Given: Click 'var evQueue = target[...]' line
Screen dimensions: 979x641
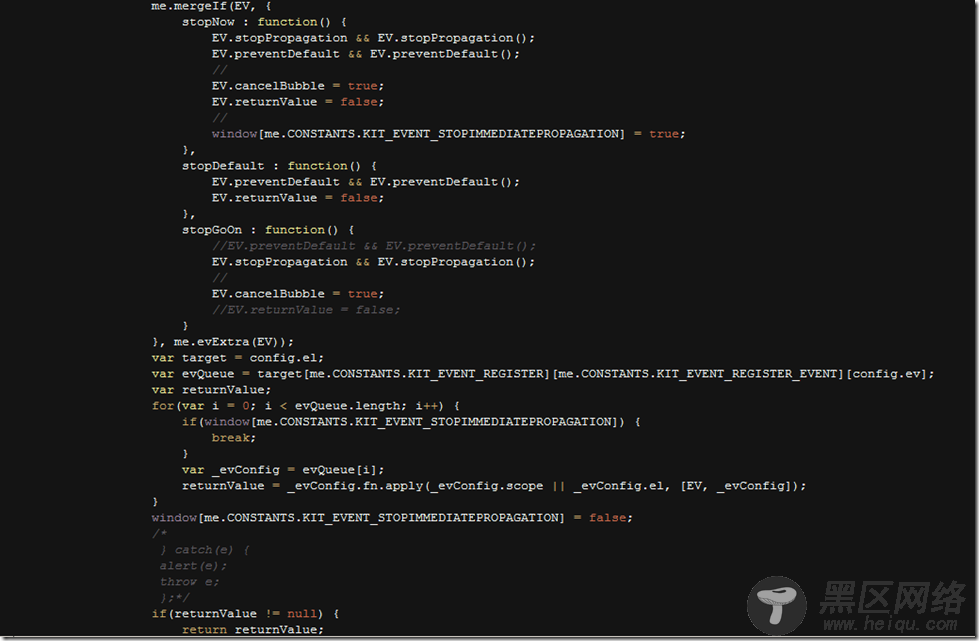Looking at the screenshot, I should click(543, 373).
